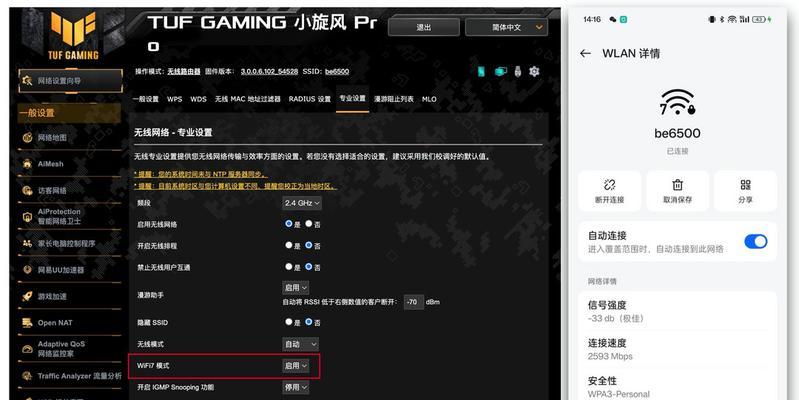
Task: Open the 漫游助手 启用 dropdown
Action: (x=296, y=287)
